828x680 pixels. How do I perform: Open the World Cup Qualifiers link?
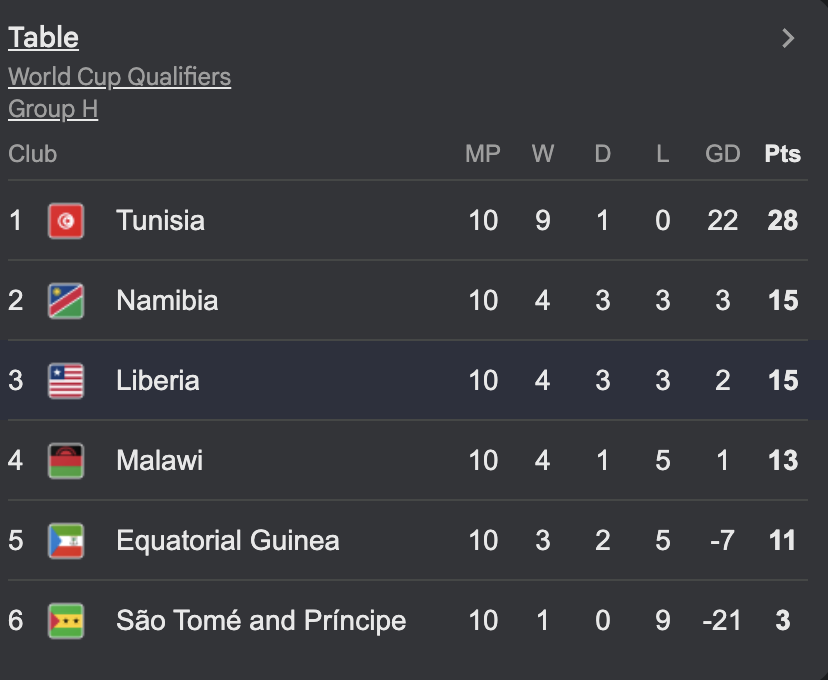(119, 77)
